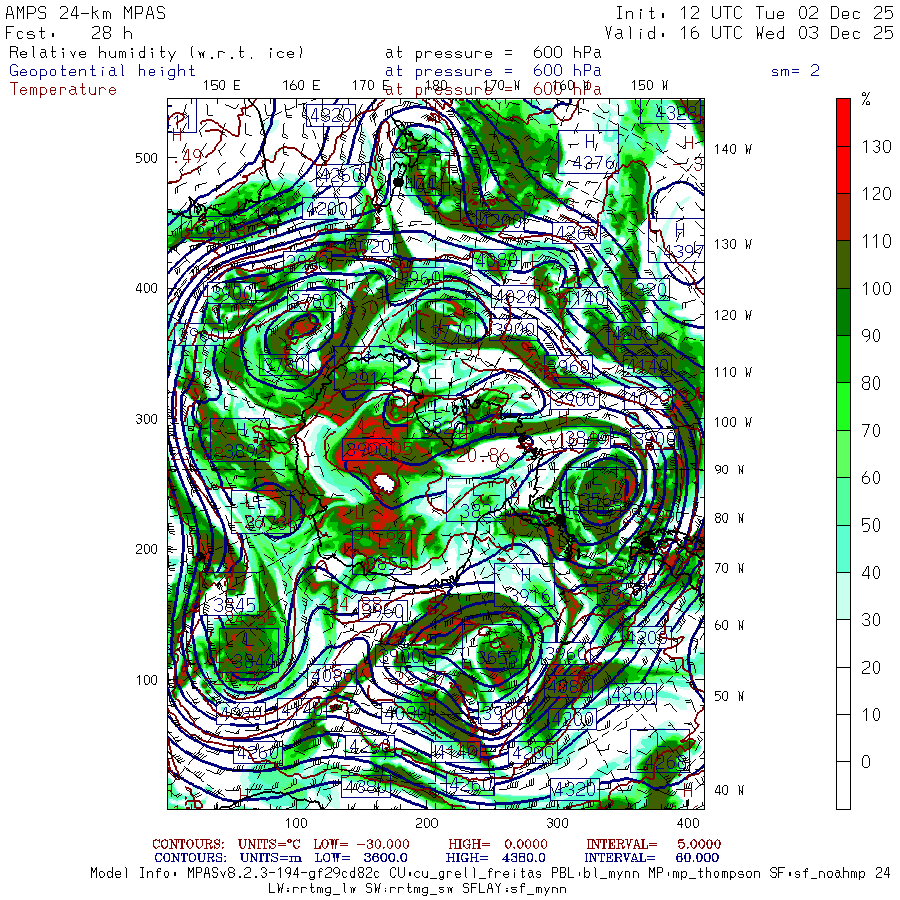This screenshot has width=900, height=900.
Task: Click the 4268 contour label near bottom right
Action: (661, 751)
